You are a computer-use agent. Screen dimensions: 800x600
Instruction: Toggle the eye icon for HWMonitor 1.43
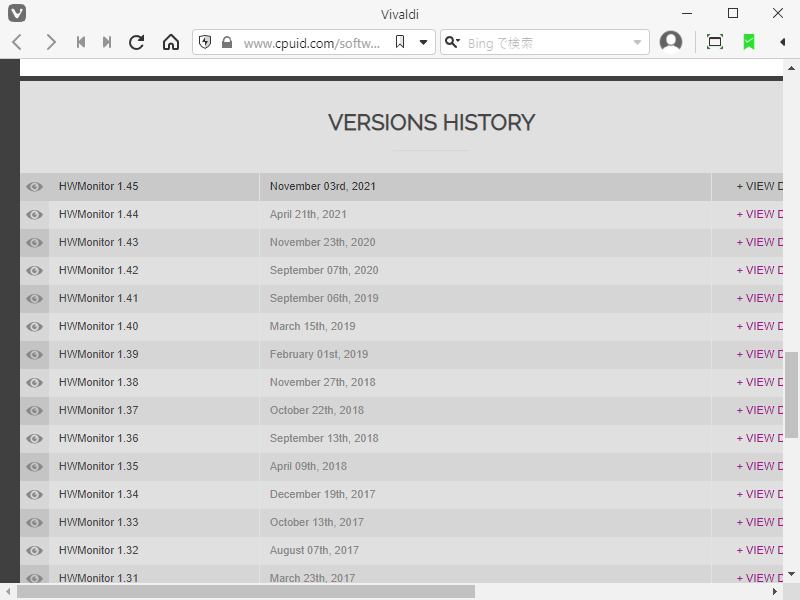(35, 243)
